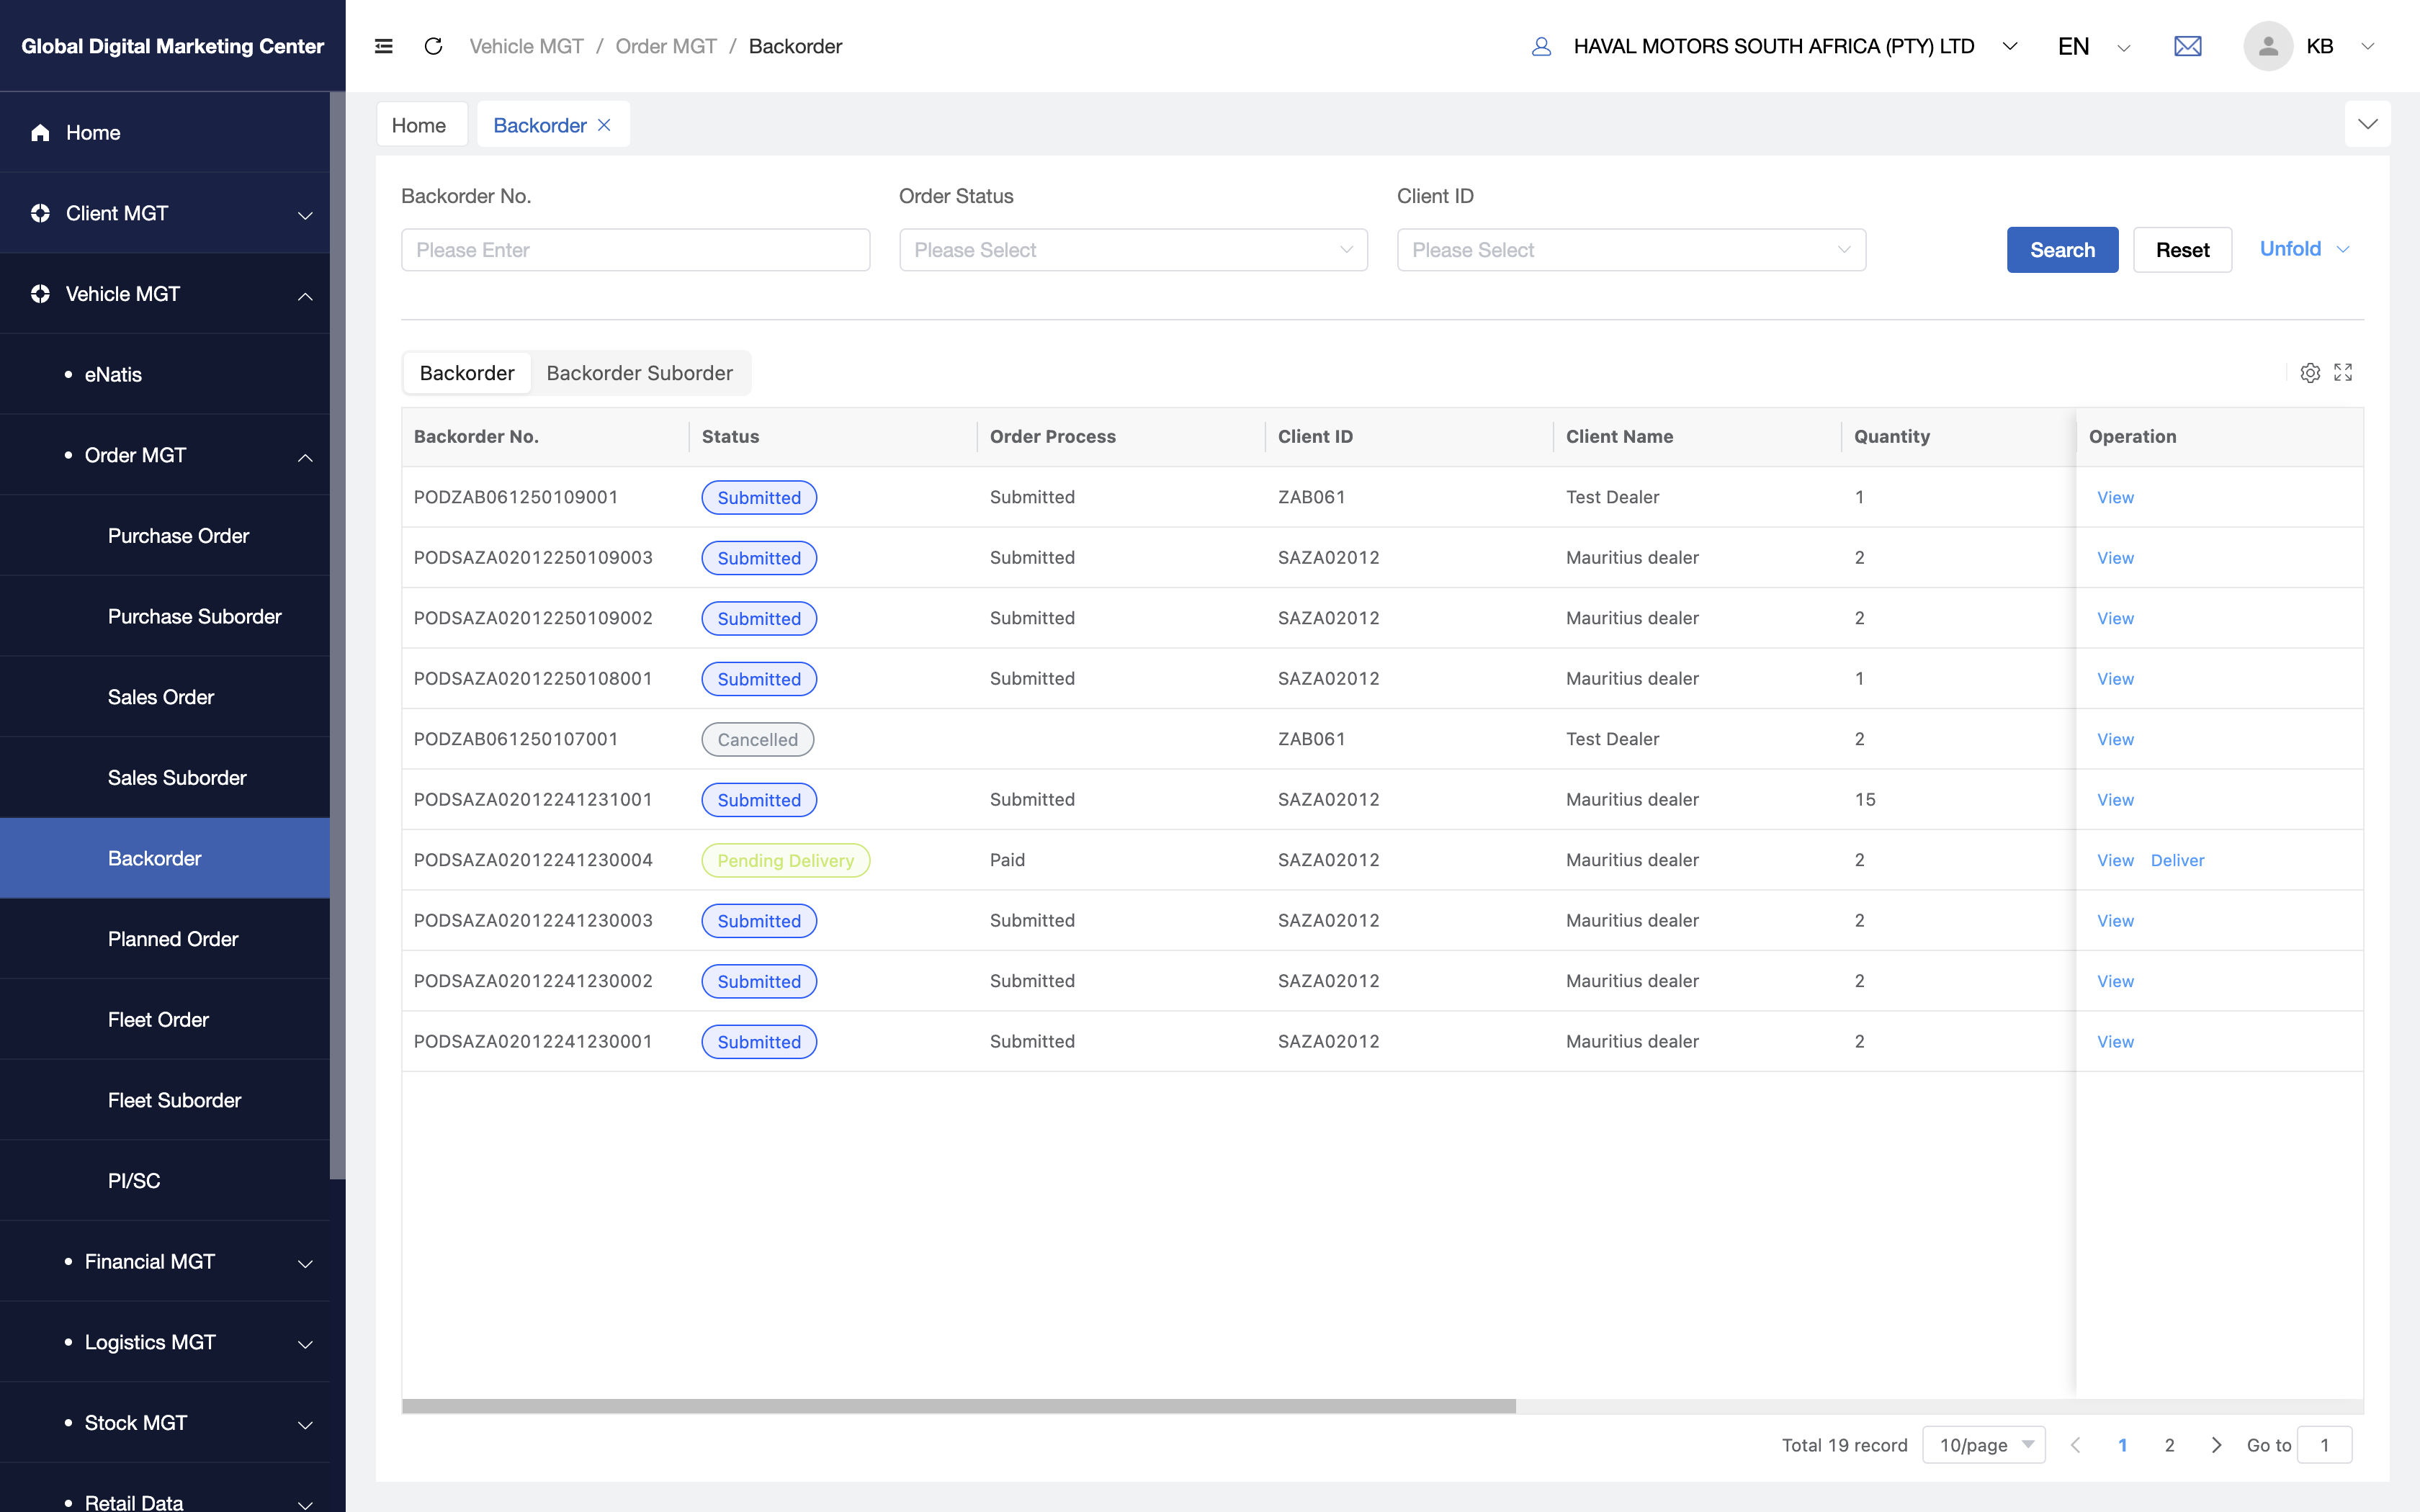The height and width of the screenshot is (1512, 2420).
Task: Click quantity 15 cell
Action: (1865, 799)
